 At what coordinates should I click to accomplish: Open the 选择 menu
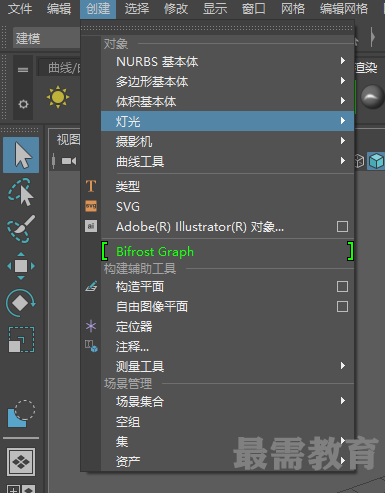[x=137, y=9]
